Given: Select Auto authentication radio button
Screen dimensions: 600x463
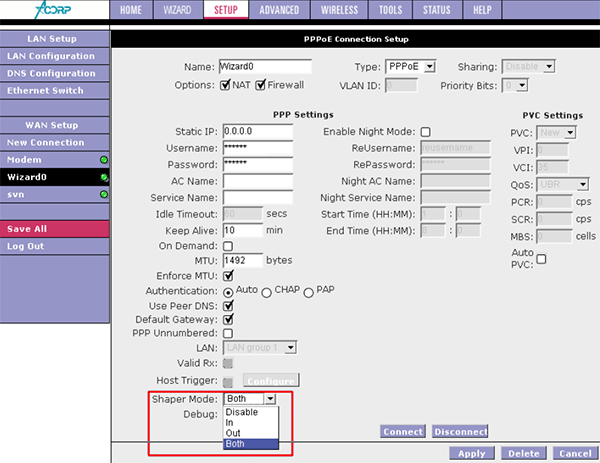Looking at the screenshot, I should click(228, 293).
